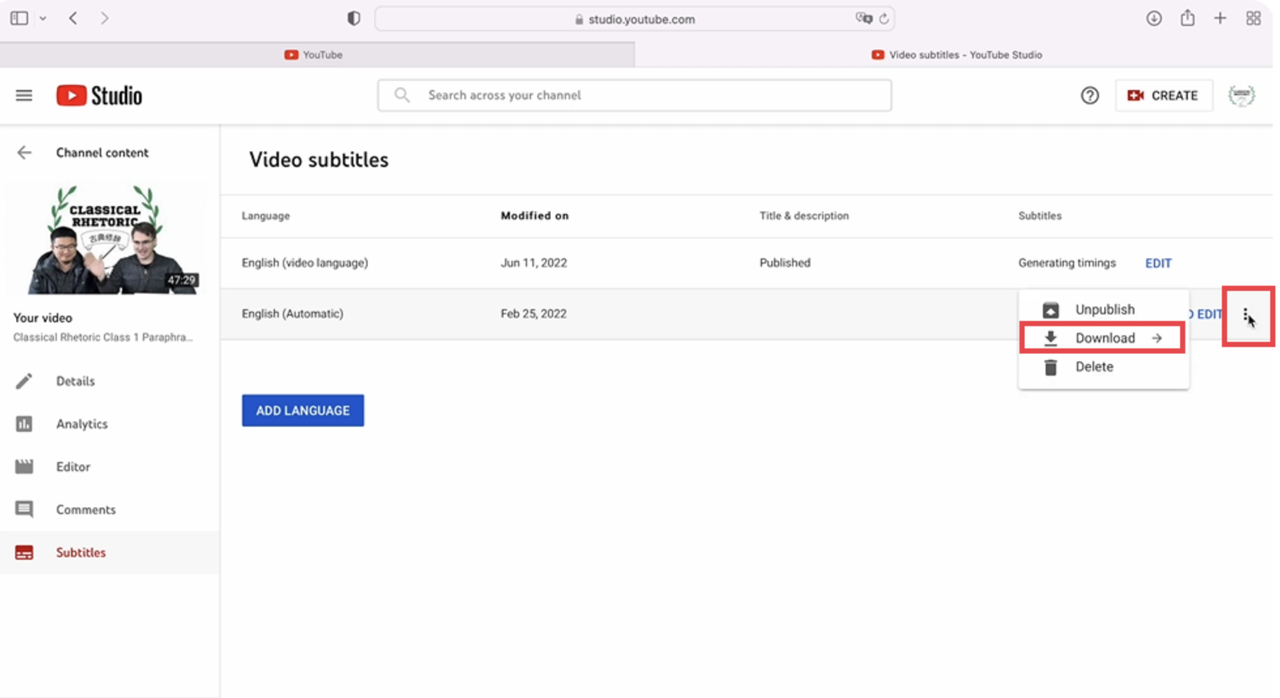Screen dimensions: 1280x698
Task: Click the Safari share icon
Action: 1187,18
